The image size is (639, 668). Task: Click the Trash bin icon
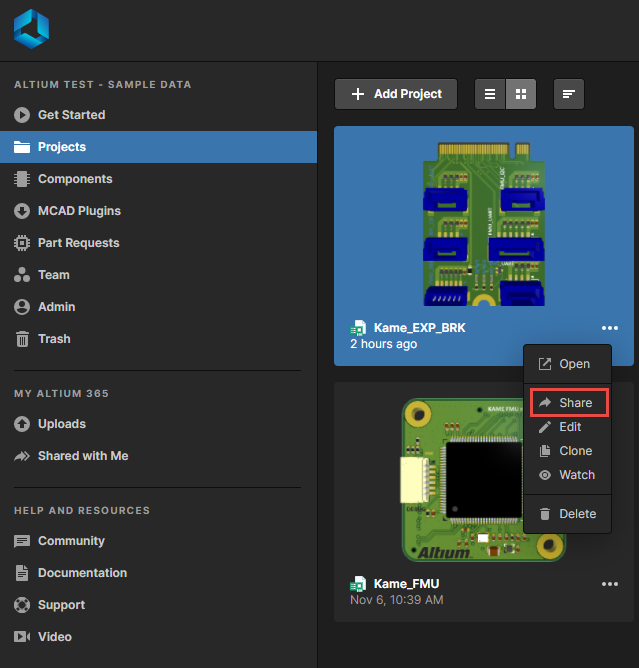tap(22, 339)
